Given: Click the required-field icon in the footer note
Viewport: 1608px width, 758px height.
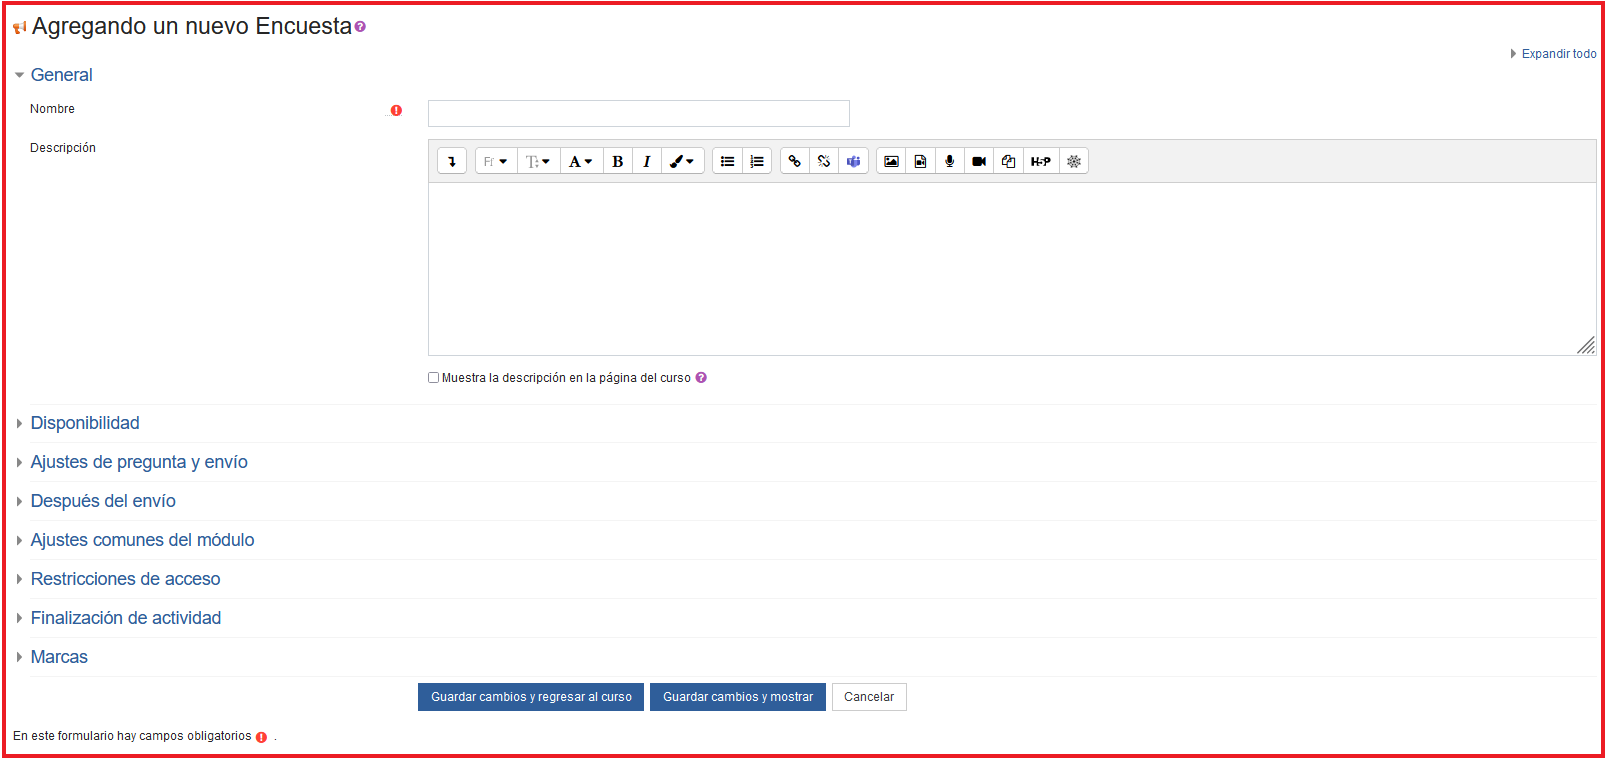Looking at the screenshot, I should coord(262,737).
